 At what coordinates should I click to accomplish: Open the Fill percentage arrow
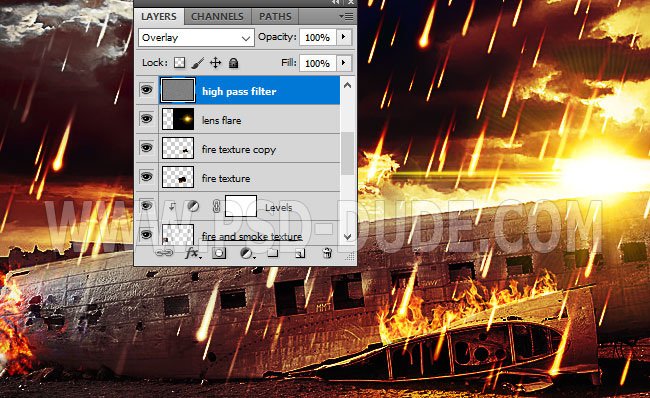[344, 63]
